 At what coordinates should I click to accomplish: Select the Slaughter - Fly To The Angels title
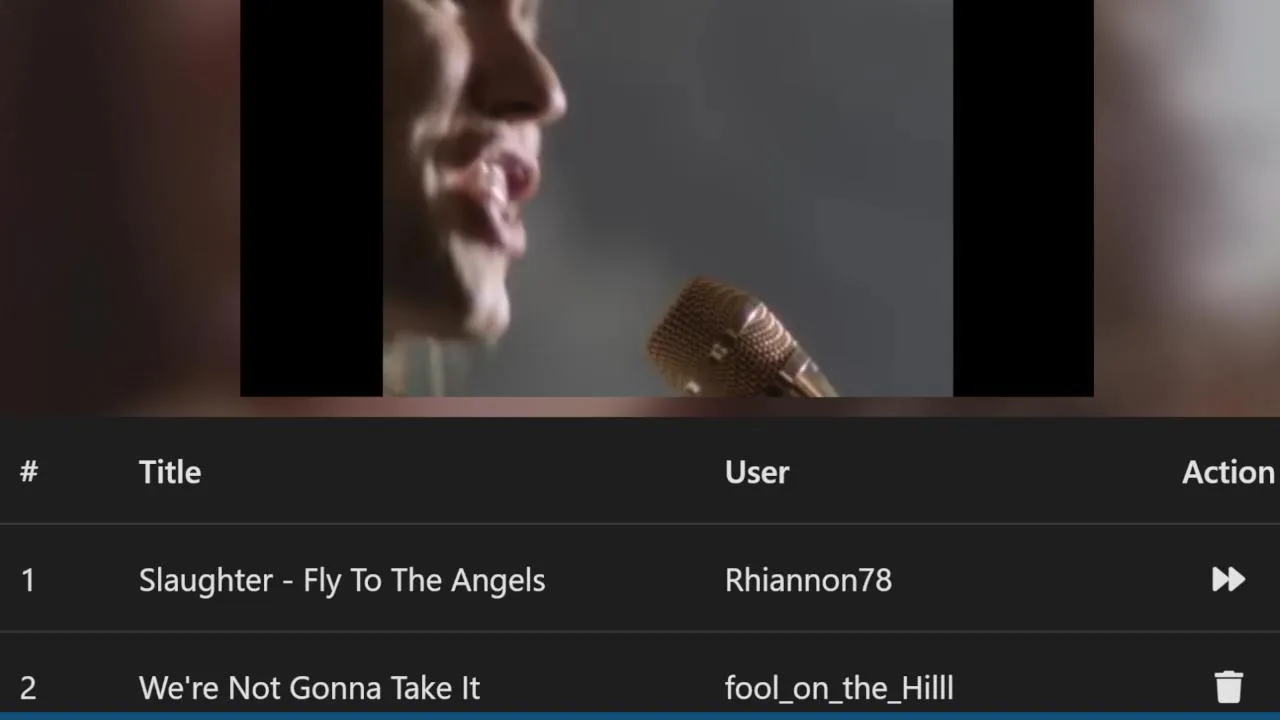(342, 580)
